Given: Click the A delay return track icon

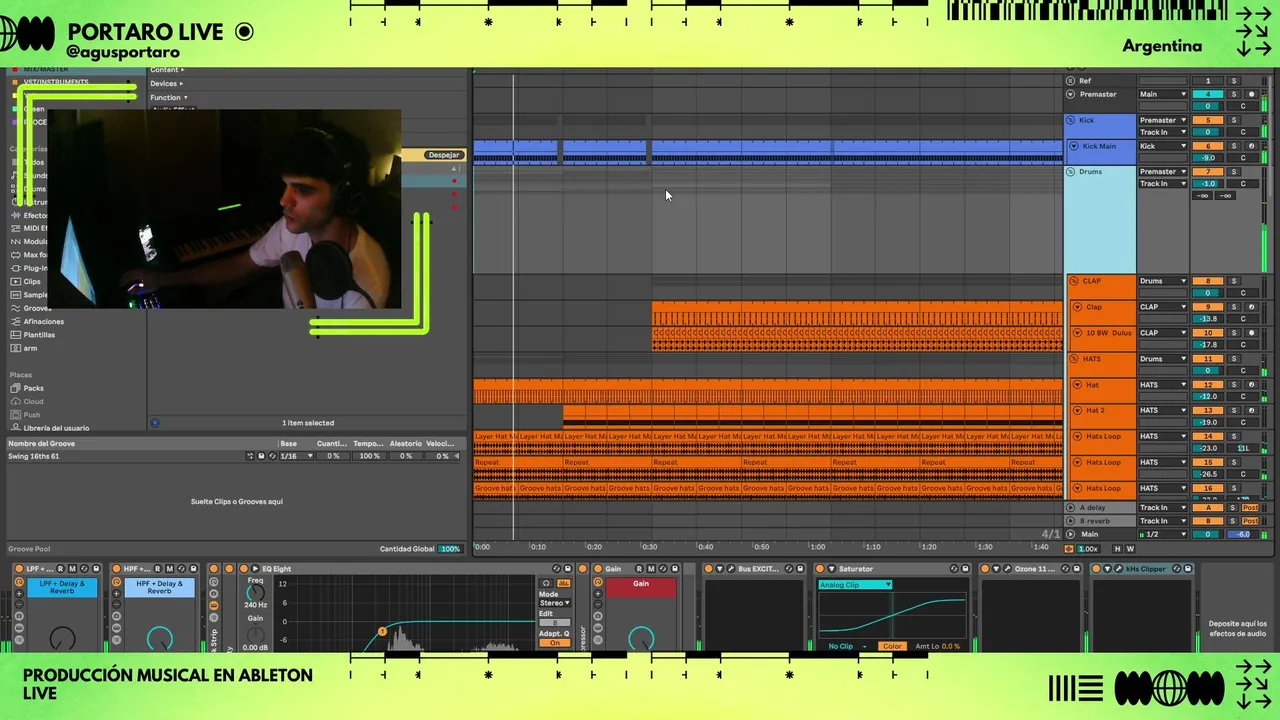Looking at the screenshot, I should (x=1071, y=508).
